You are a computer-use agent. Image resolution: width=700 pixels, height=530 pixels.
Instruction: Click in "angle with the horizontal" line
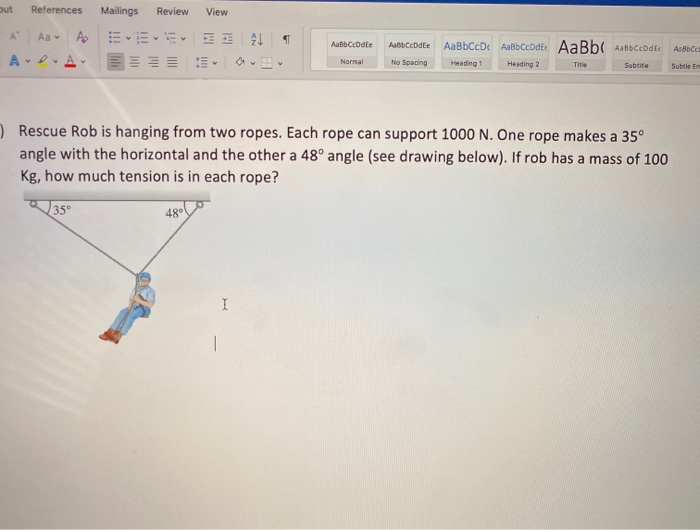[344, 156]
